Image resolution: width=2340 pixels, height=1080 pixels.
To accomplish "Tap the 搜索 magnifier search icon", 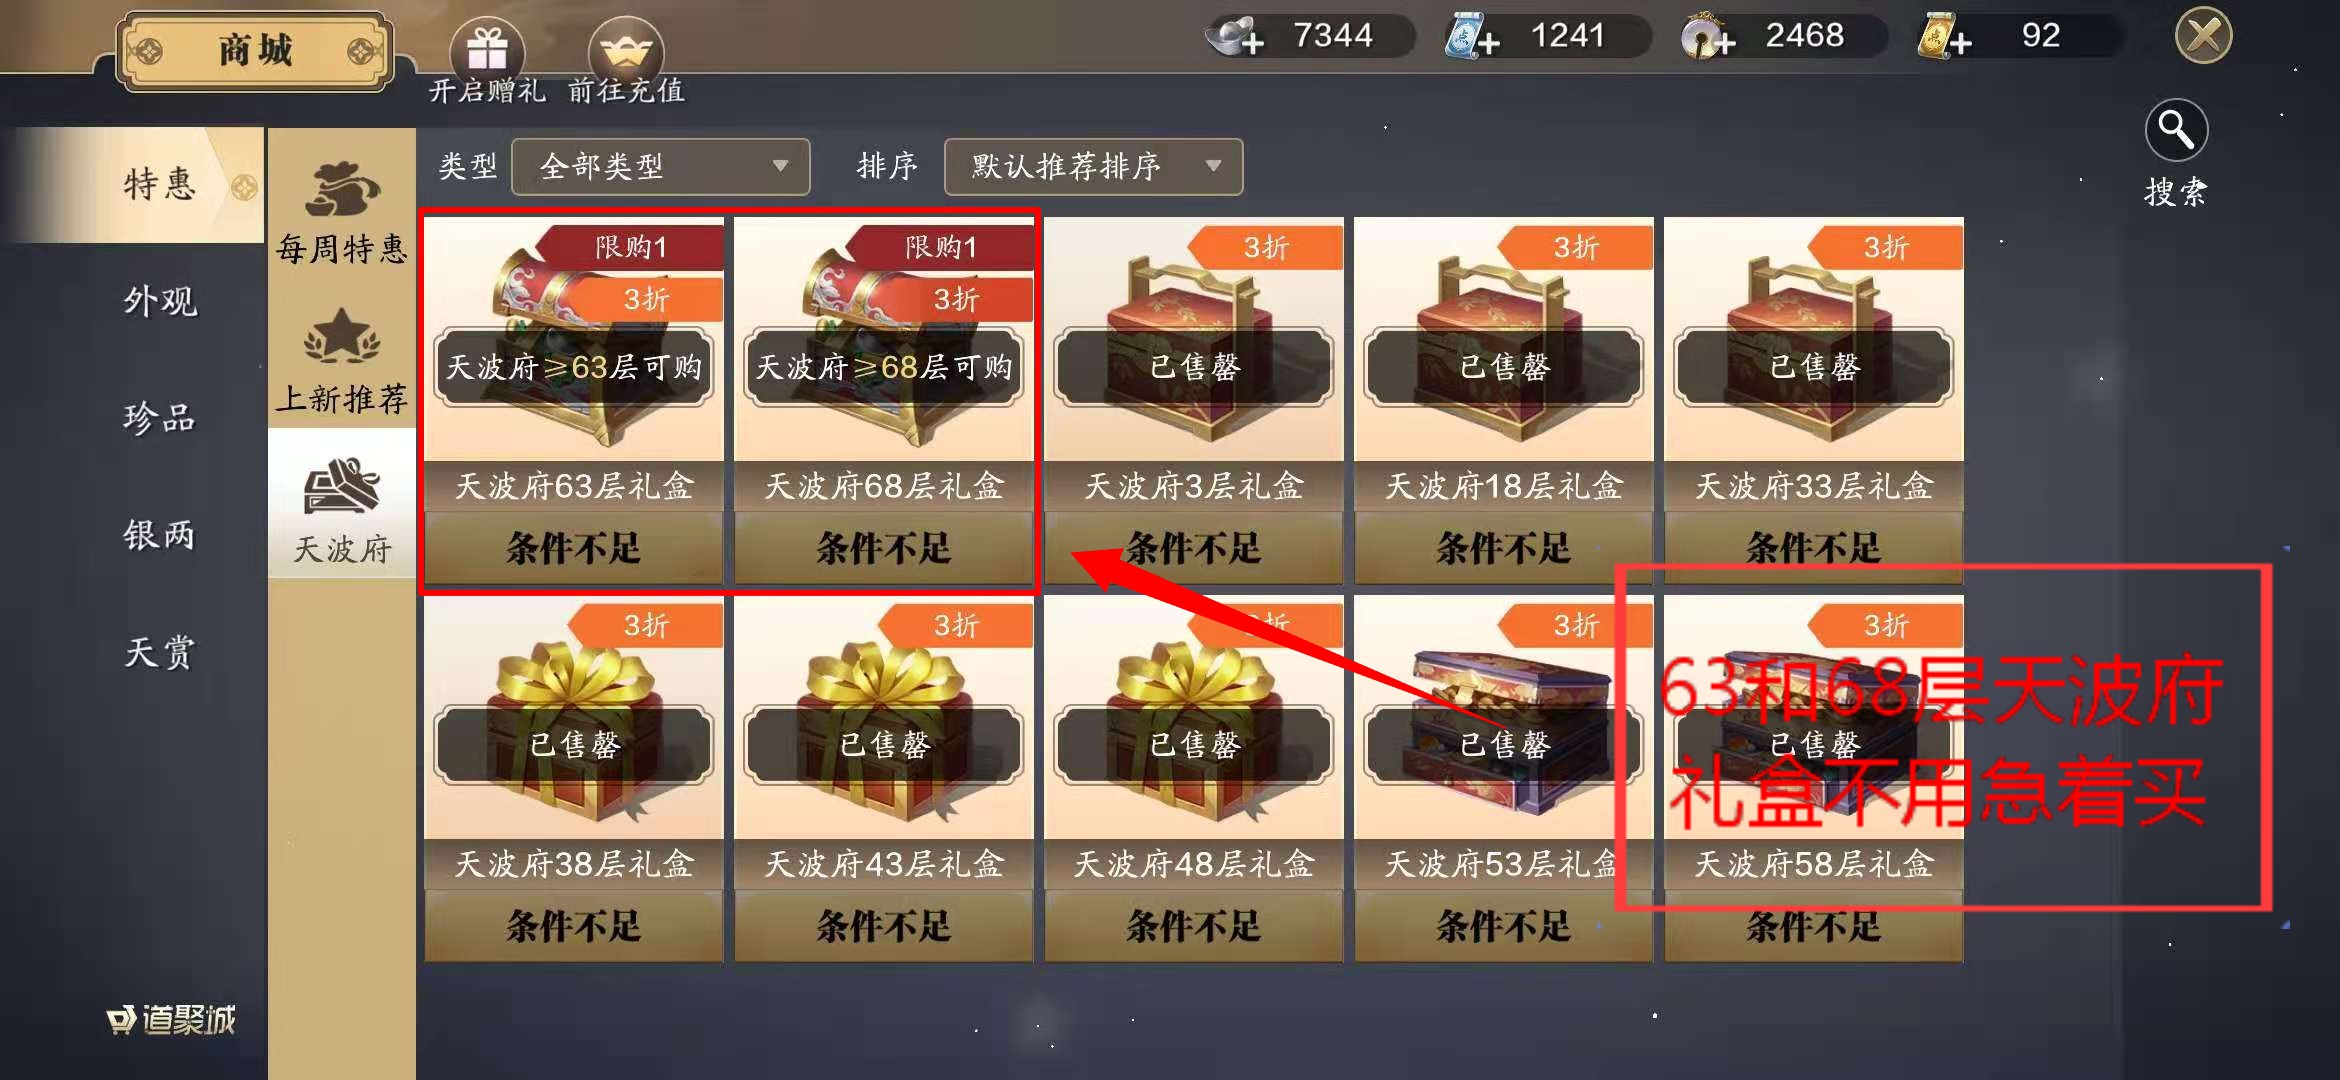I will (2176, 130).
